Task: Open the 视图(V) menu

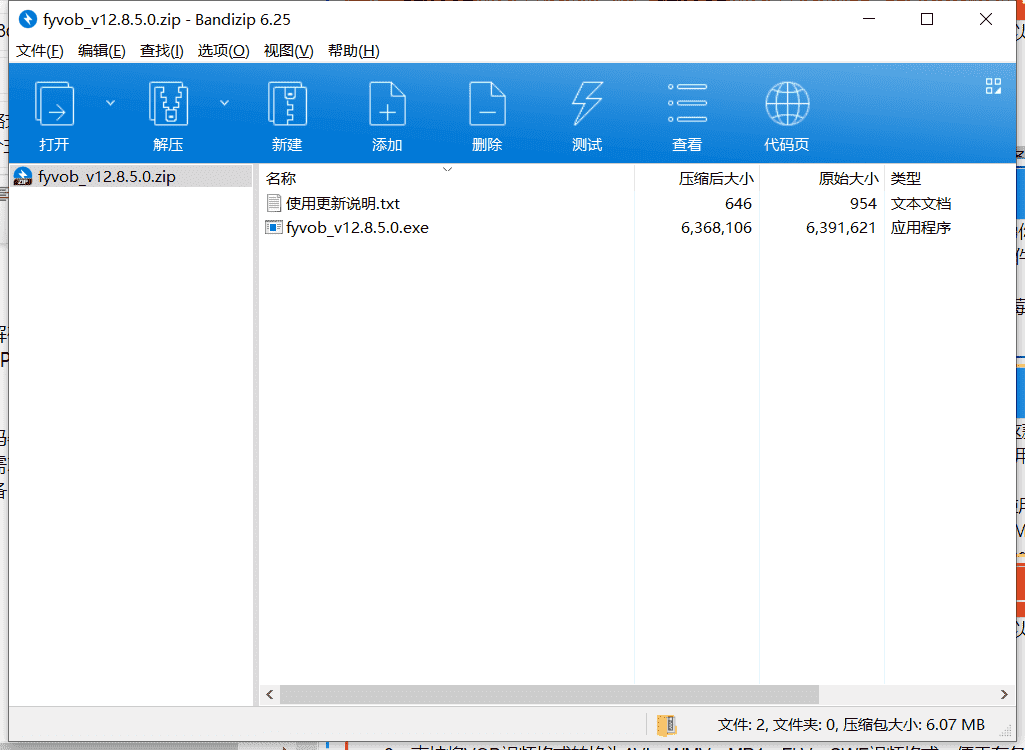Action: (x=288, y=51)
